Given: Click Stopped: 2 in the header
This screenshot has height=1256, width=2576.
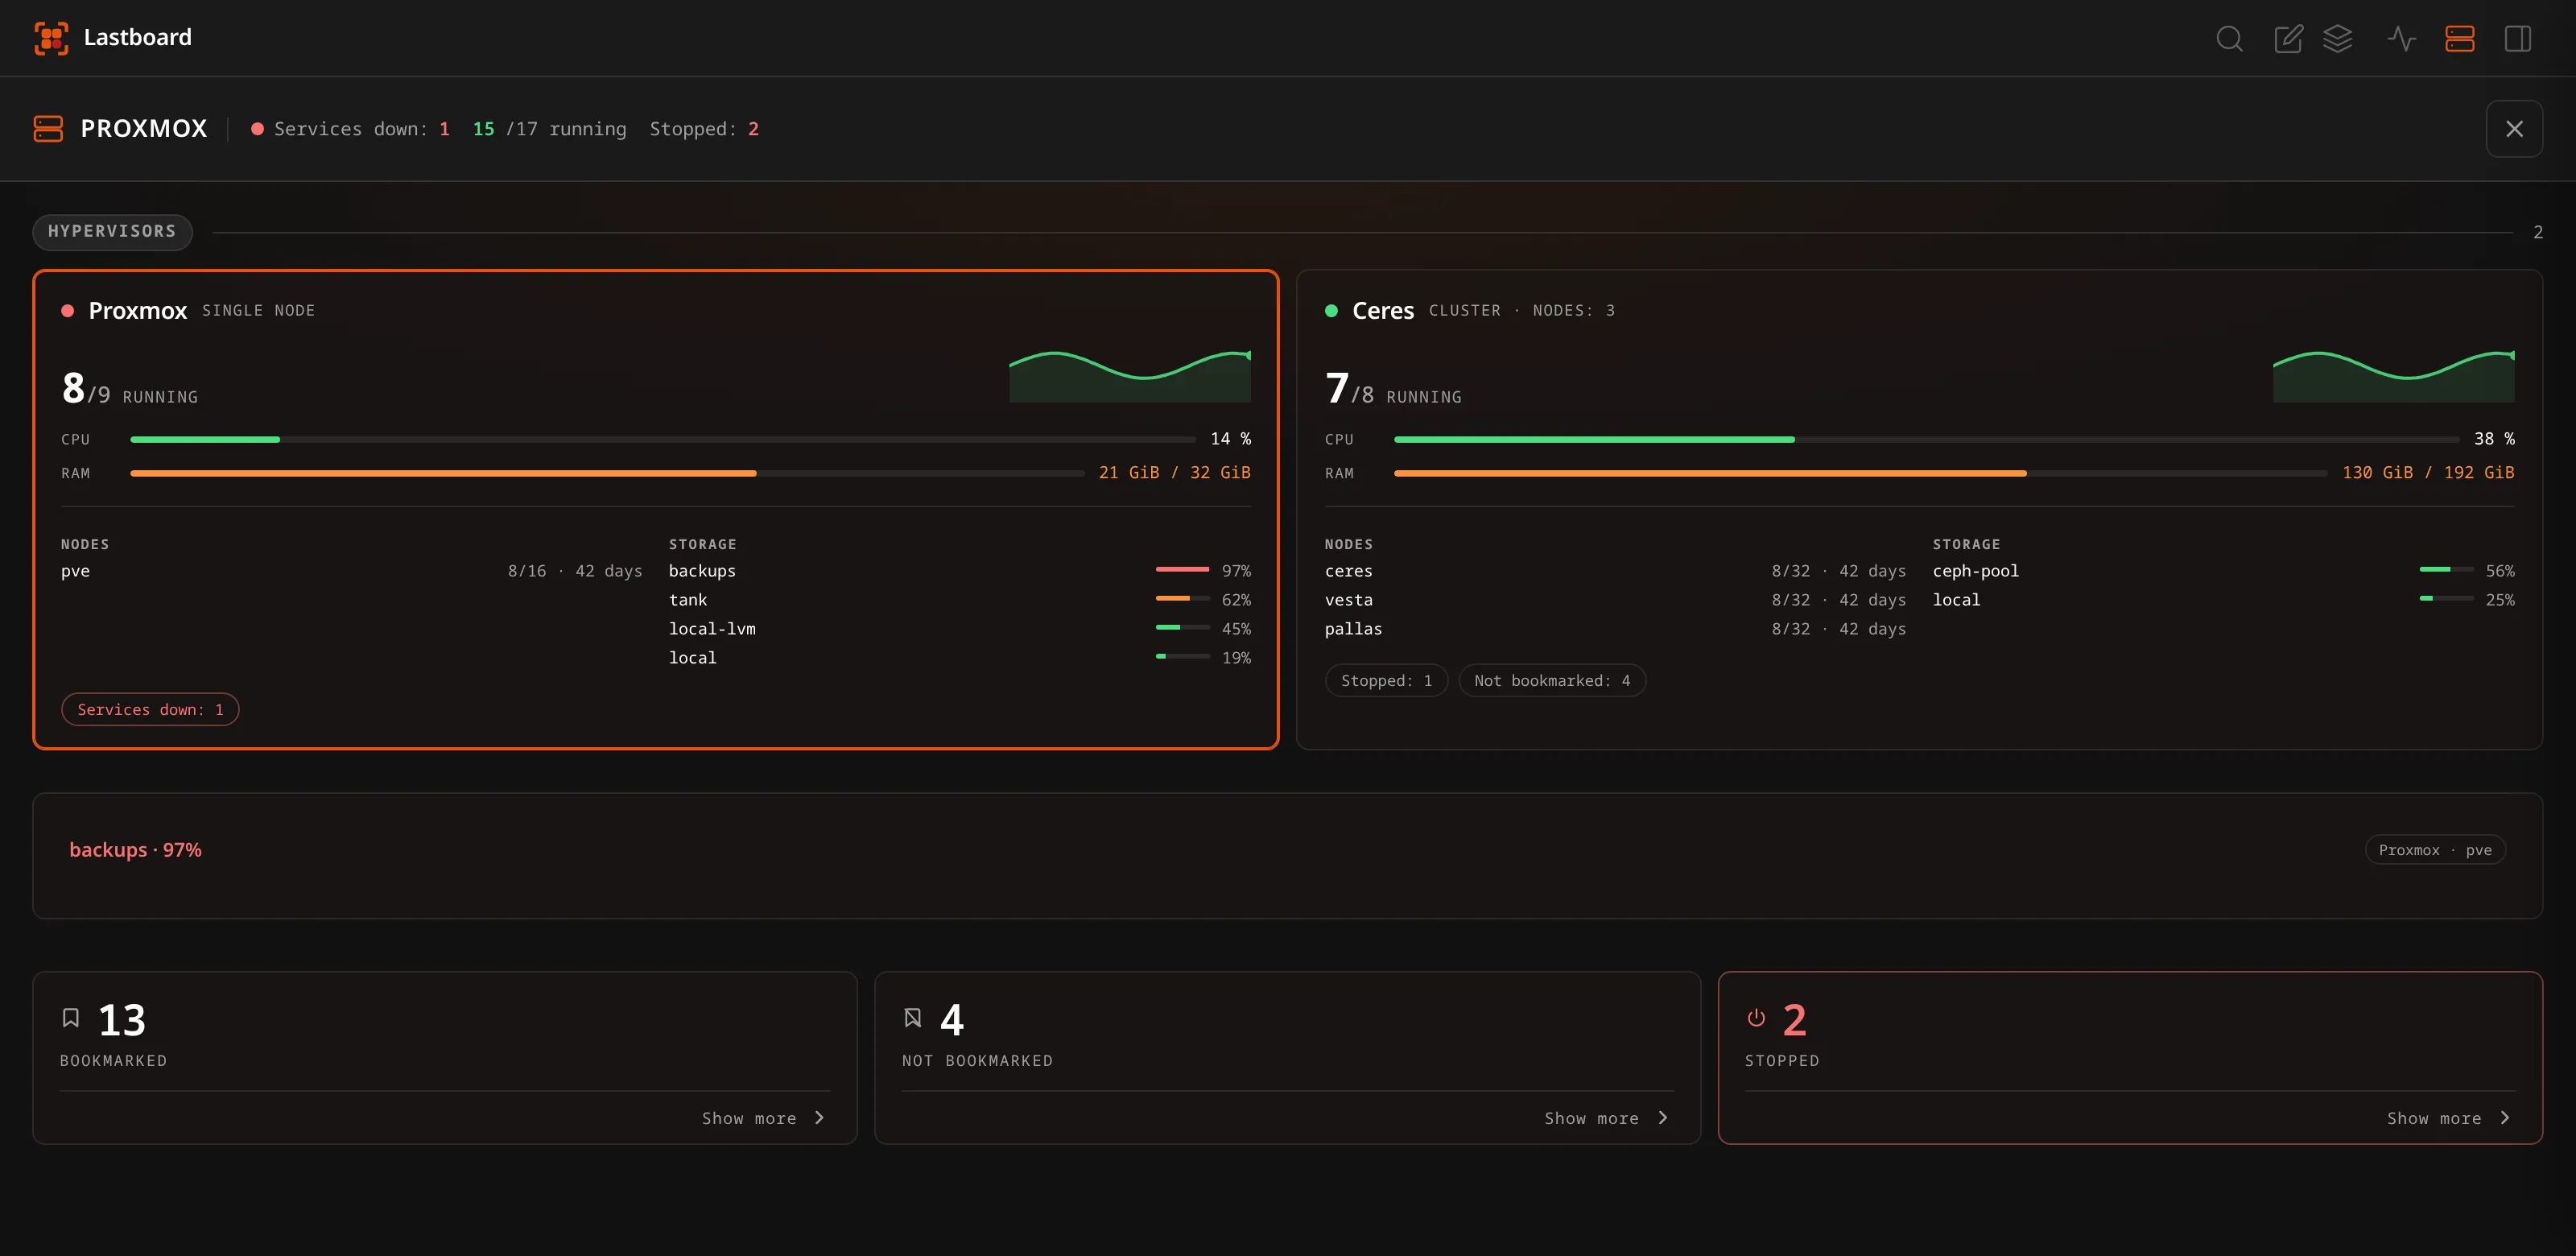Looking at the screenshot, I should pyautogui.click(x=704, y=129).
